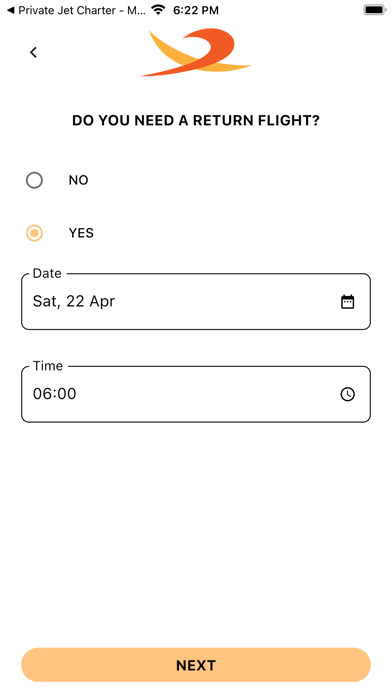Screen dimensions: 392x696
Task: Return to Private Jet Charter previous app
Action: click(x=75, y=10)
